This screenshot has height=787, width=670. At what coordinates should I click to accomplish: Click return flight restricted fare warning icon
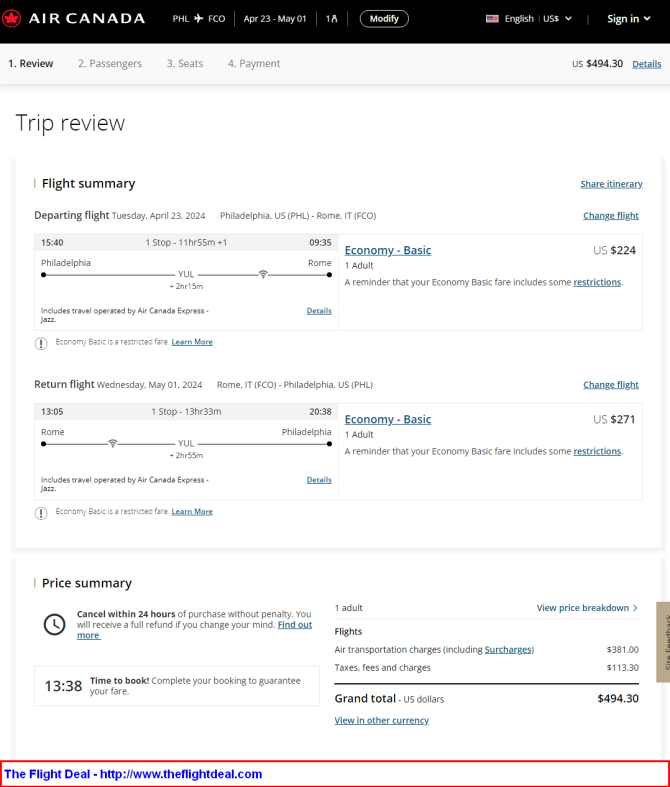coord(41,513)
